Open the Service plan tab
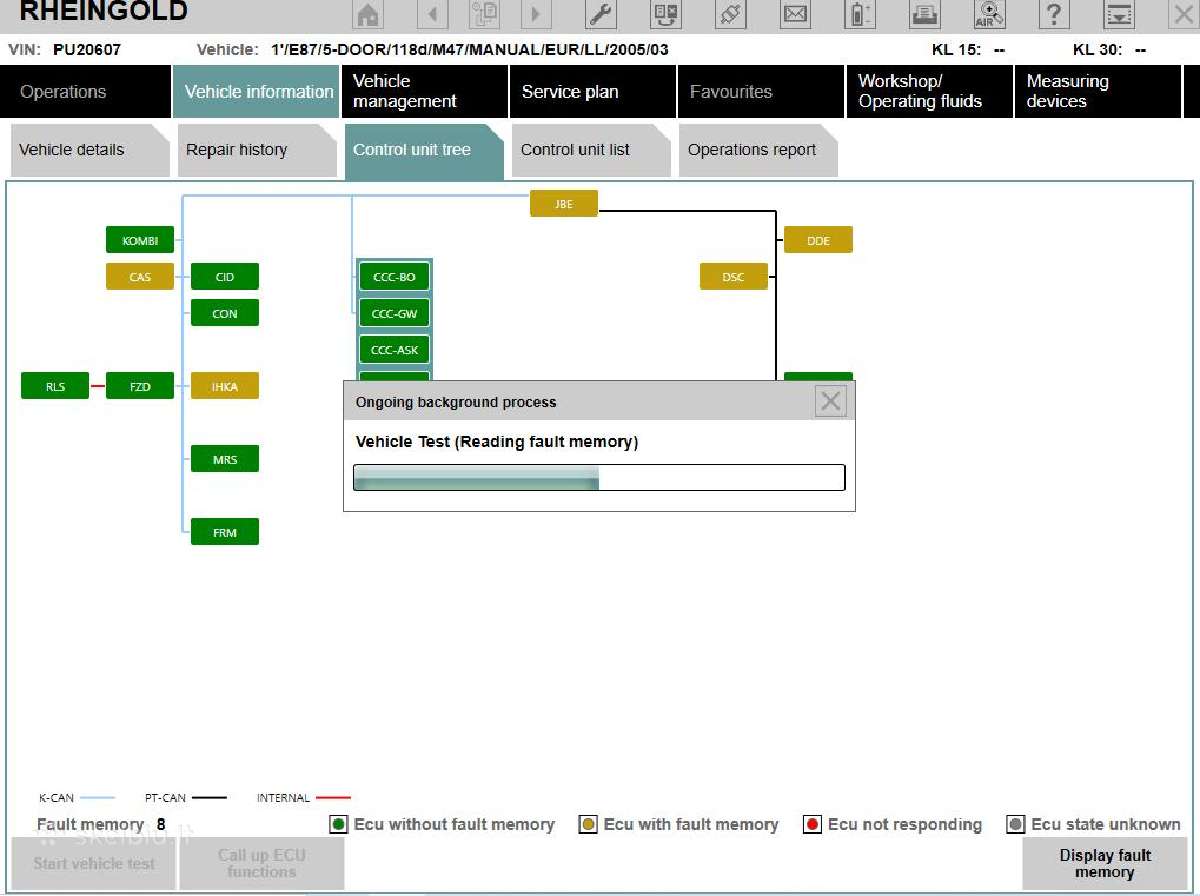This screenshot has height=896, width=1200. click(593, 92)
